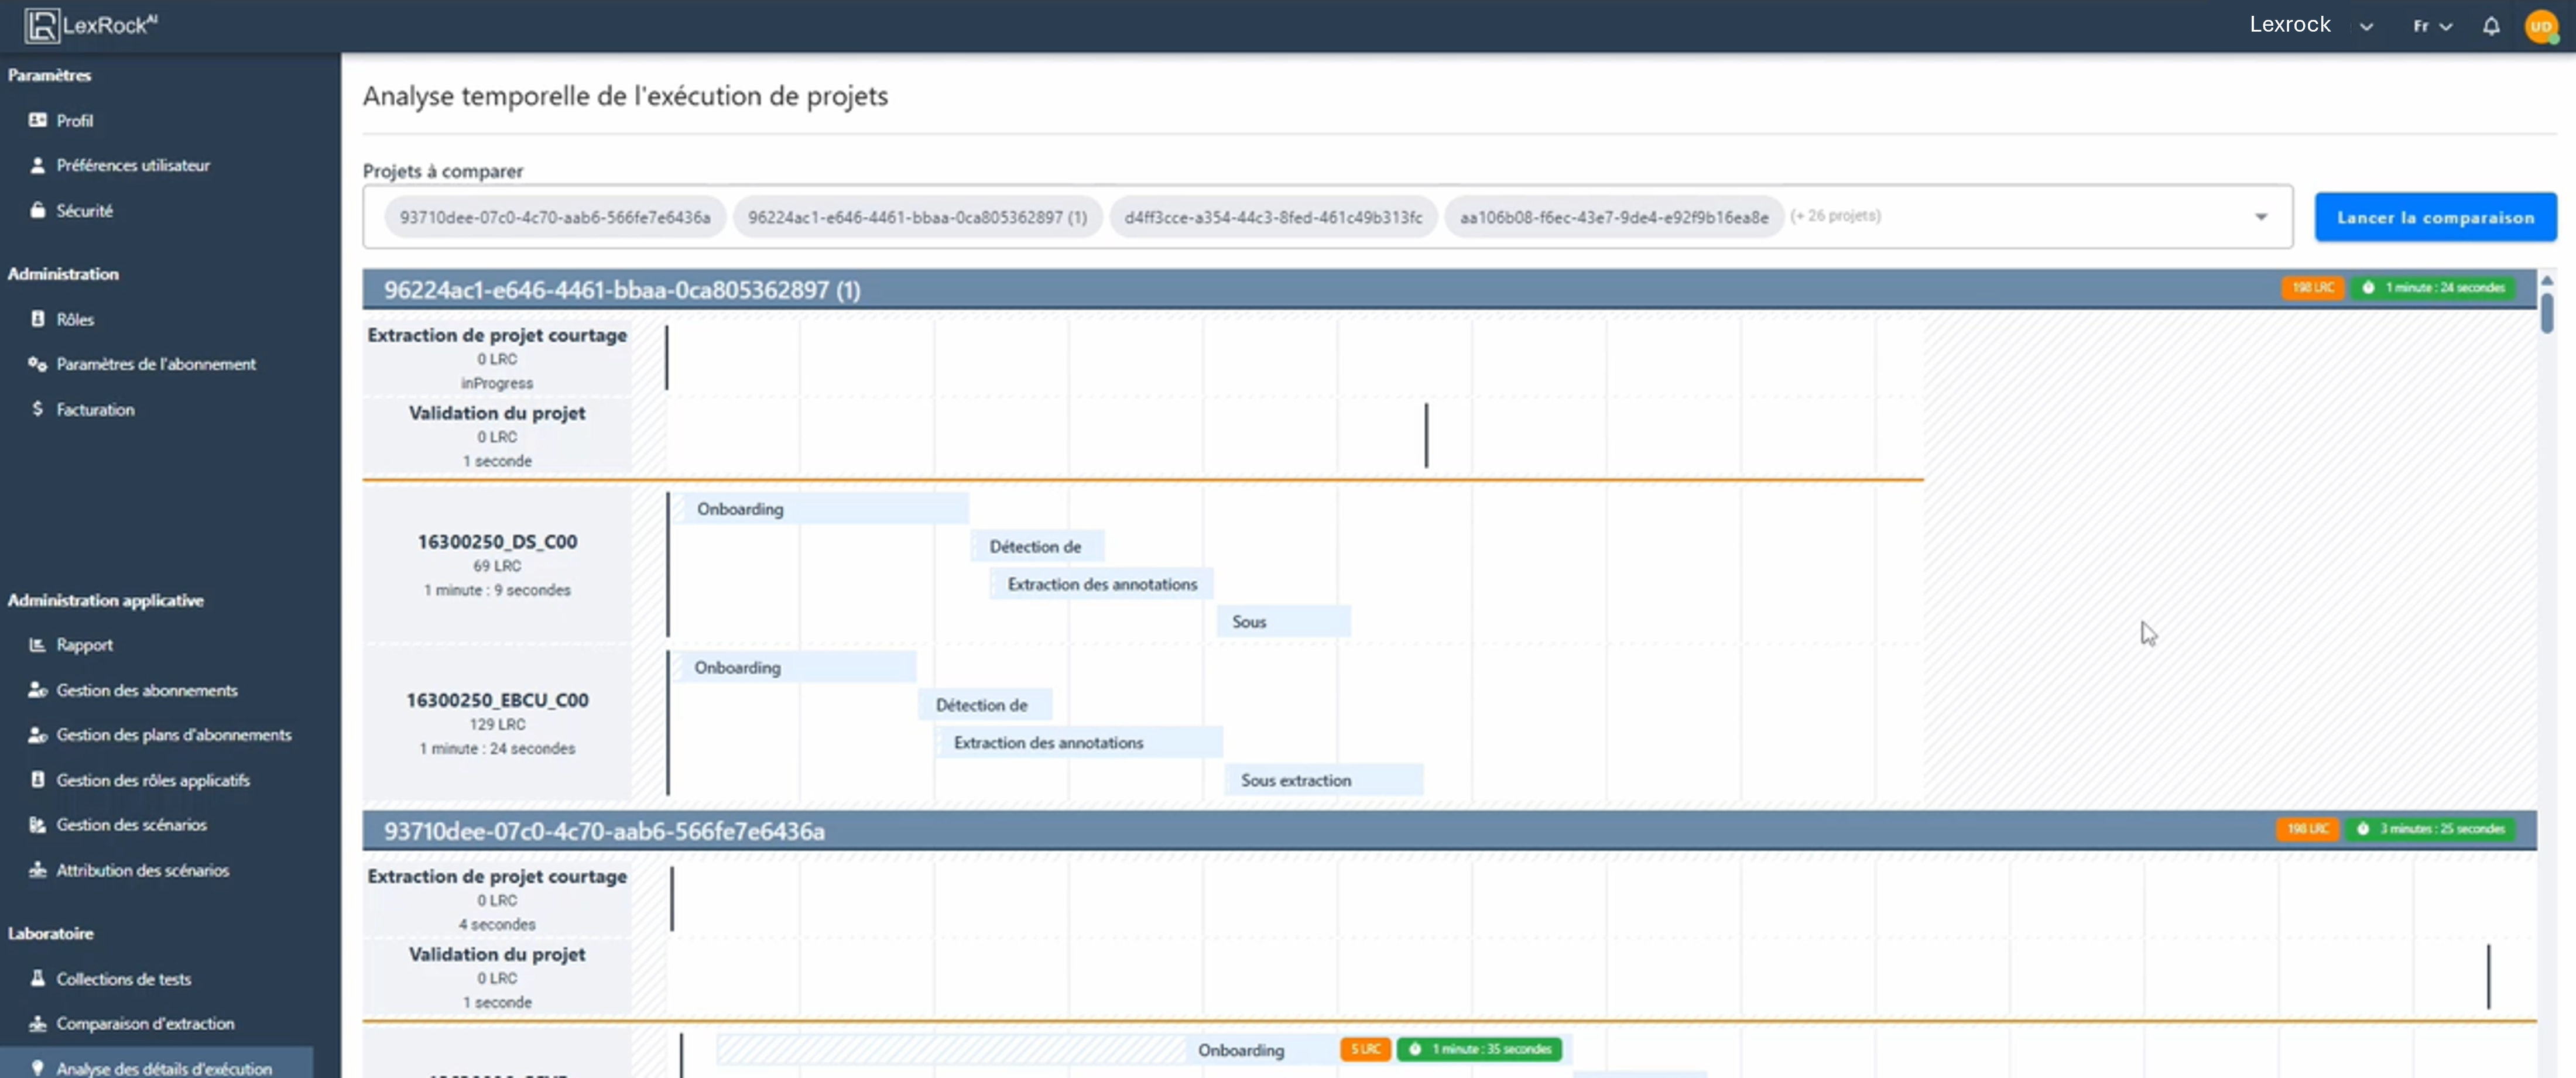The image size is (2576, 1078).
Task: Click the 1 minute : 35 secondes badge
Action: (x=1479, y=1049)
